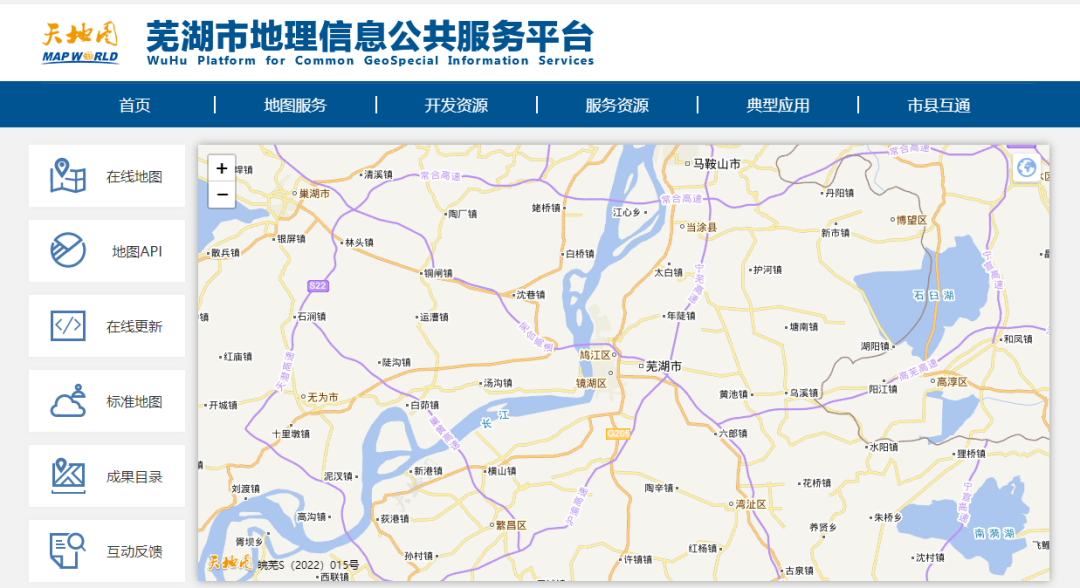Open the 互动反馈 sidebar link
The image size is (1080, 588).
coord(134,551)
